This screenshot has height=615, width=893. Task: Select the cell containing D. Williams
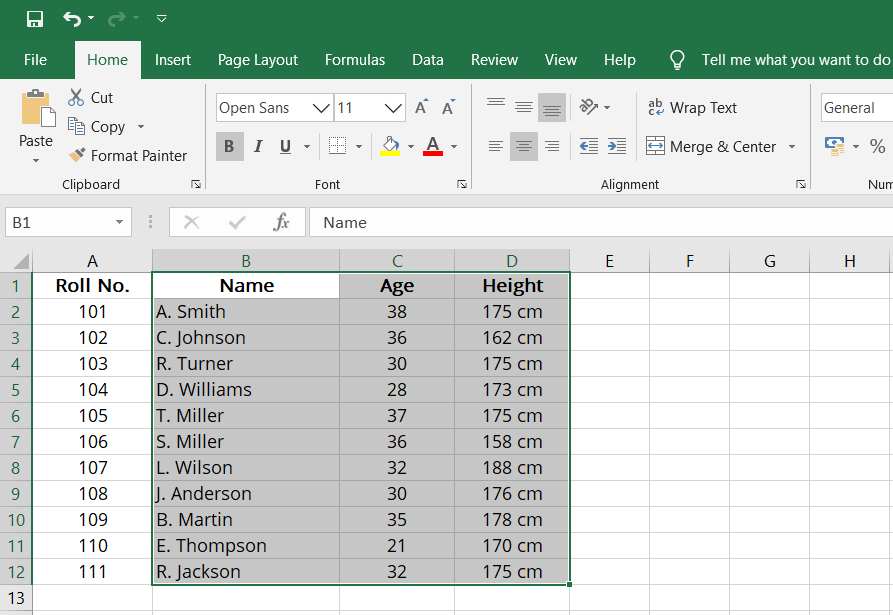pyautogui.click(x=246, y=390)
